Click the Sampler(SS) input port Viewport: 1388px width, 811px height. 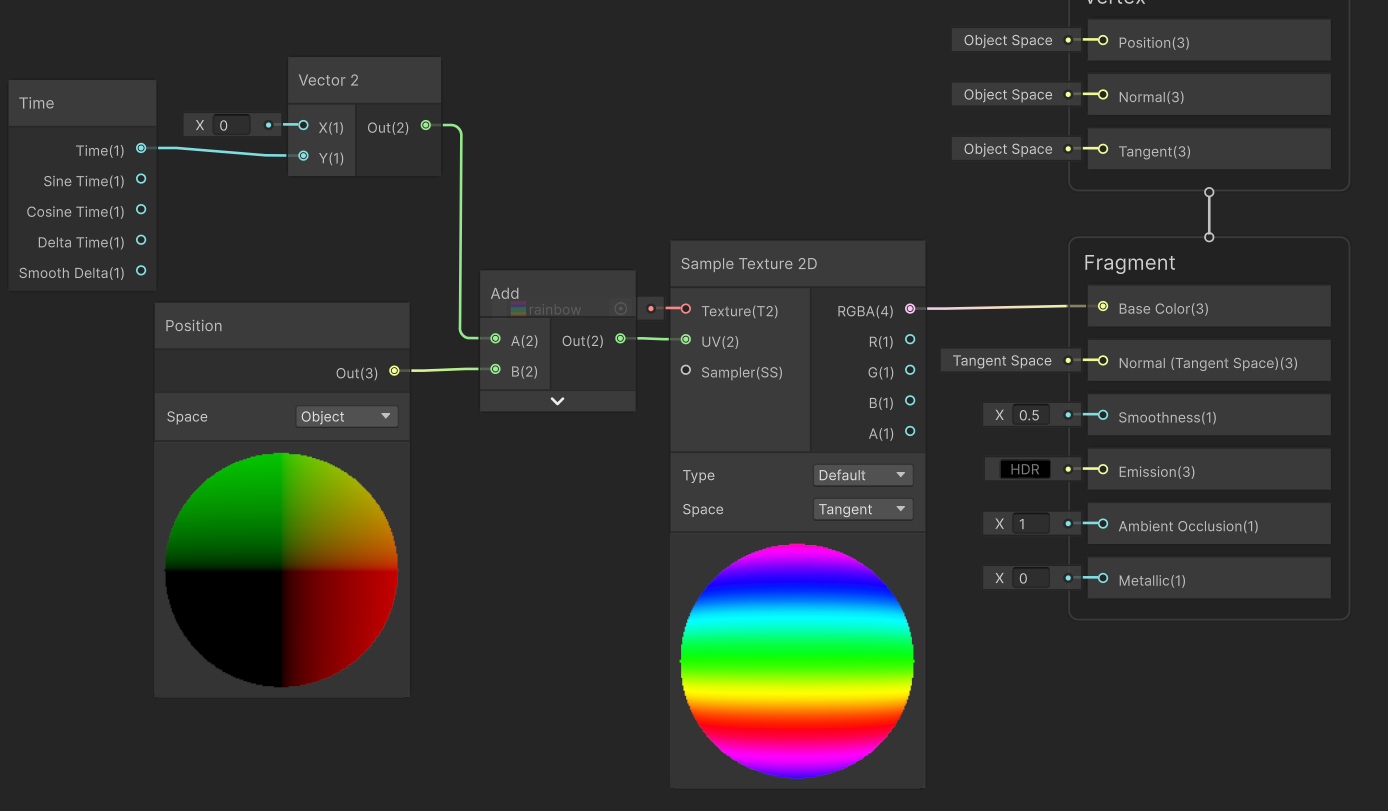(686, 370)
